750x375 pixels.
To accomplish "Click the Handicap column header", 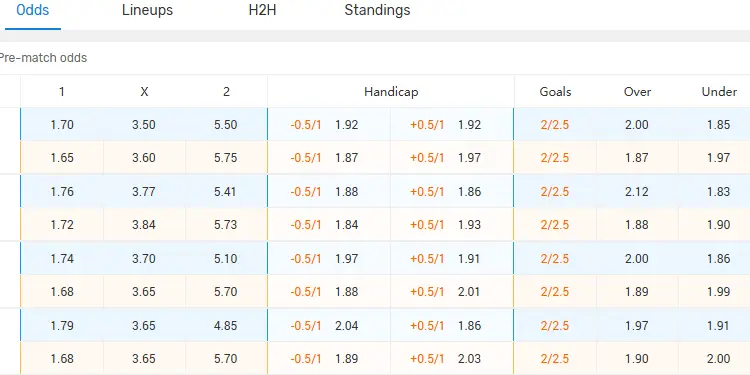I will tap(391, 92).
